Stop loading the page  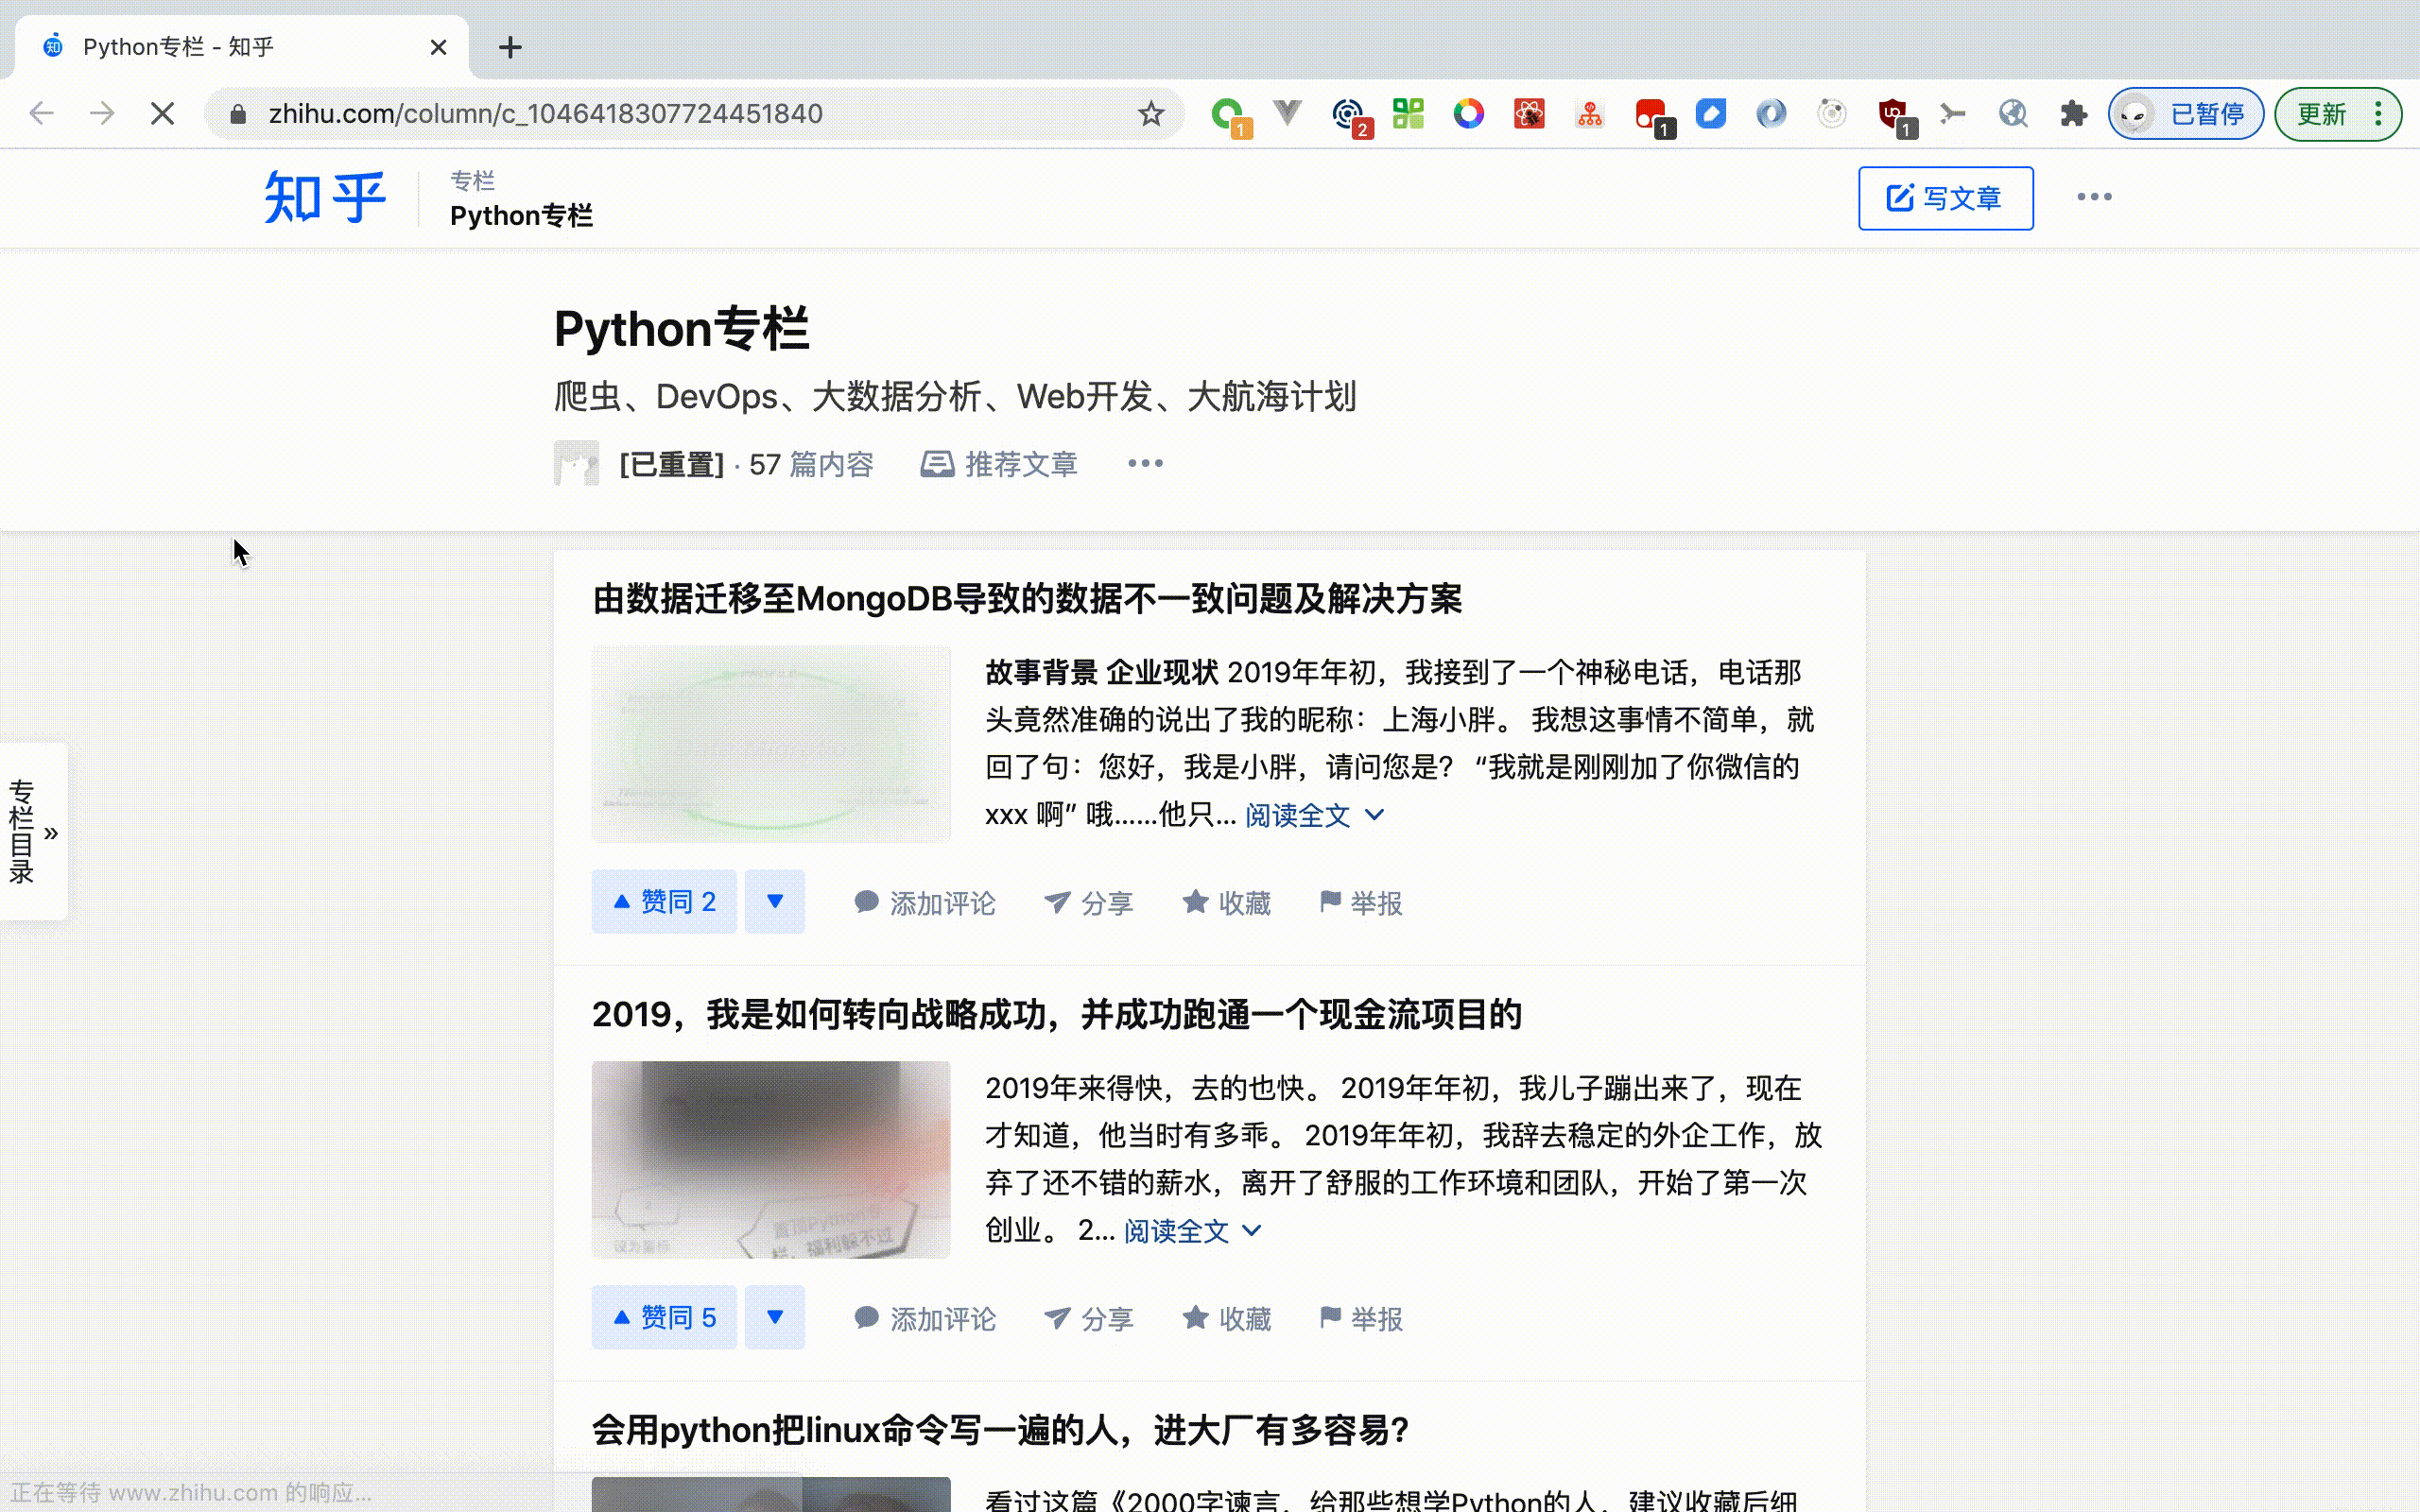coord(162,113)
